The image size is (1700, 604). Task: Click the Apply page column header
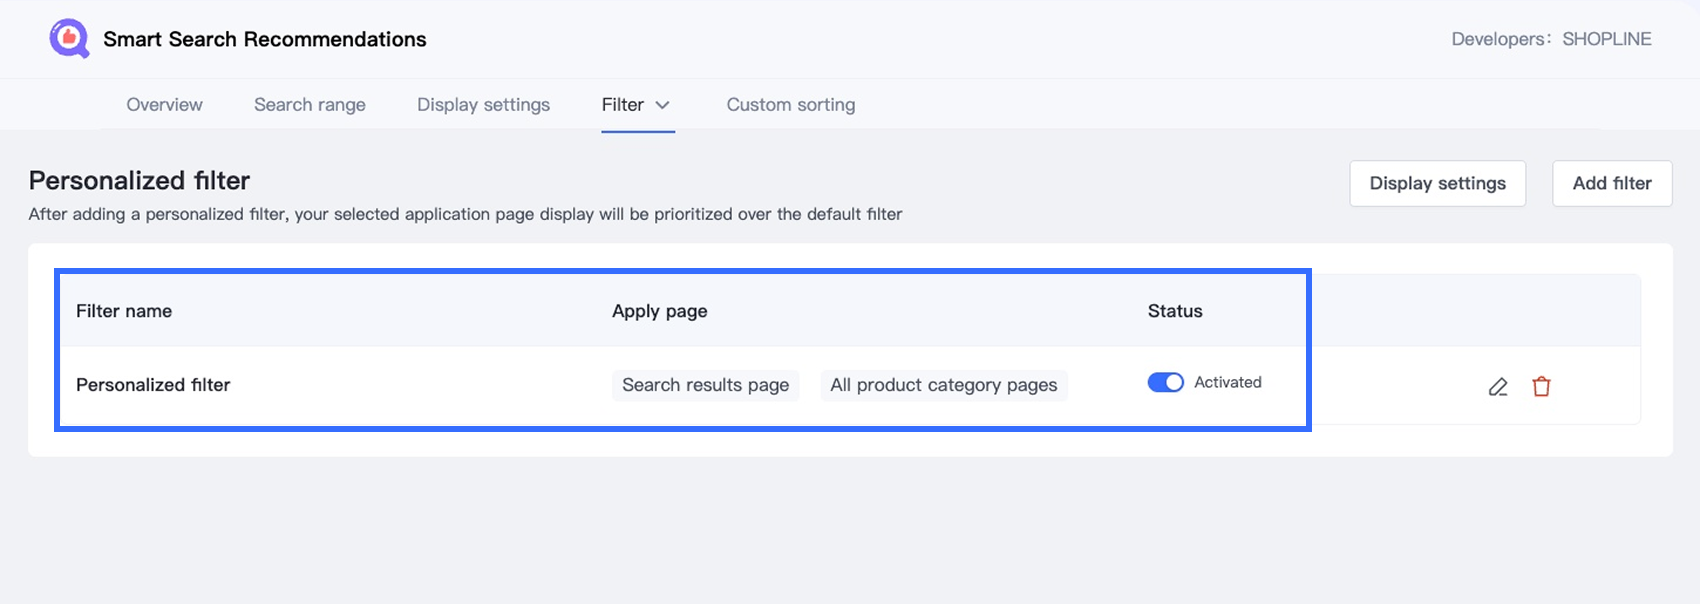(659, 311)
